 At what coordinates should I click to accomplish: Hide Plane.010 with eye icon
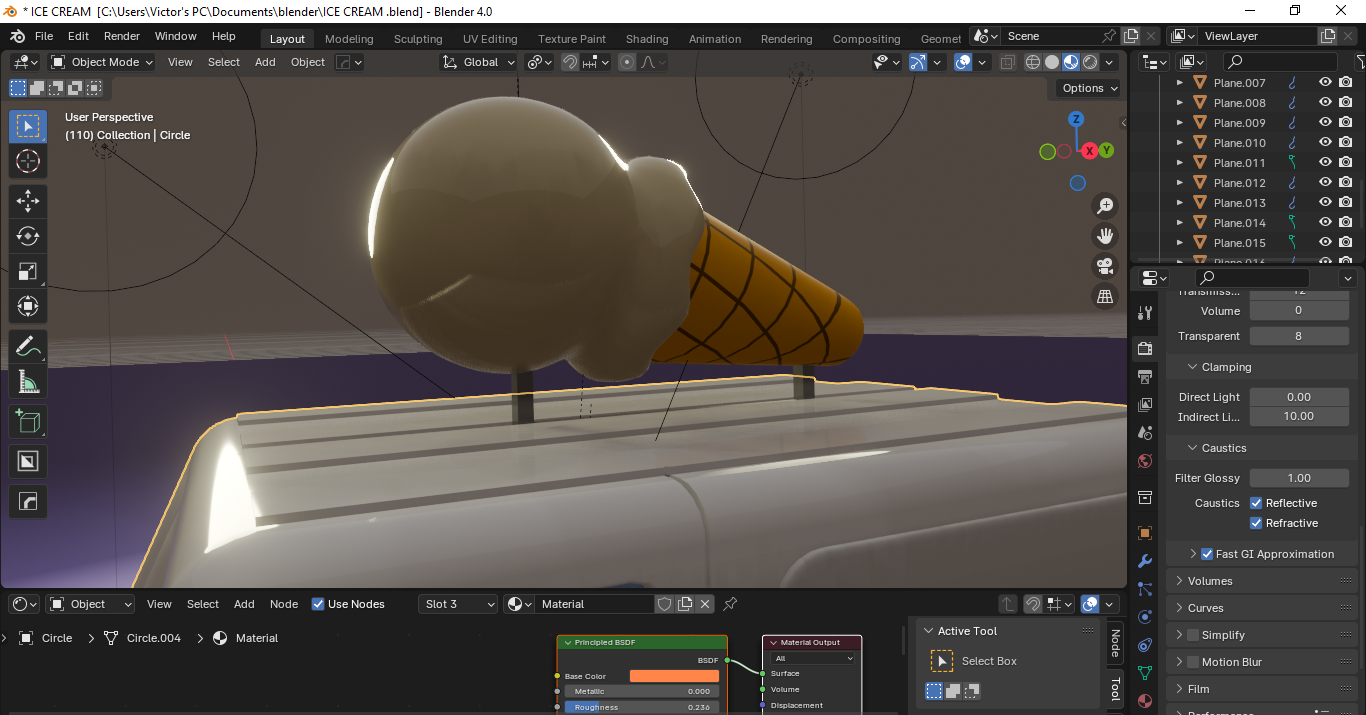[x=1325, y=143]
